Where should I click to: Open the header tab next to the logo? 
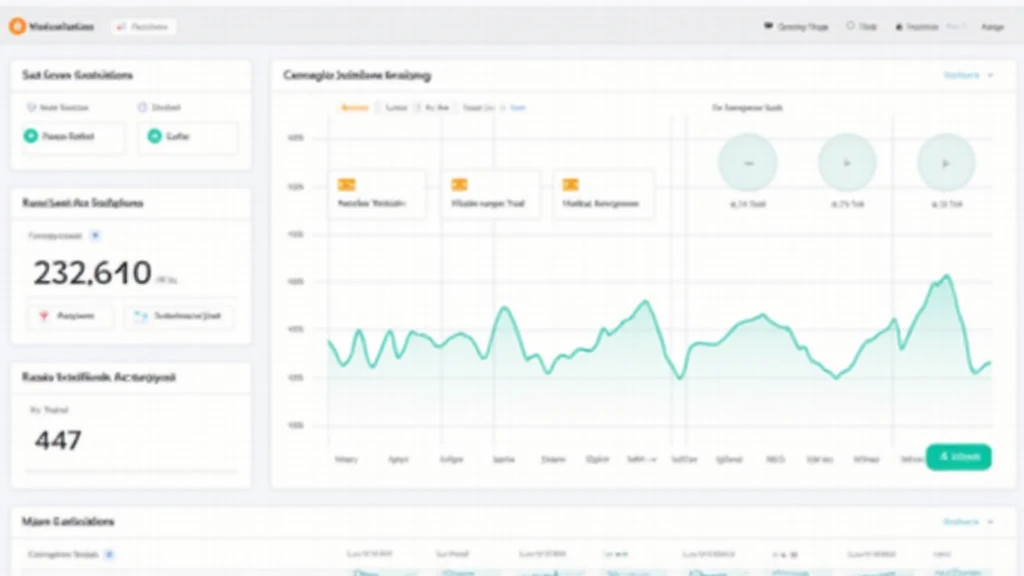pyautogui.click(x=144, y=27)
